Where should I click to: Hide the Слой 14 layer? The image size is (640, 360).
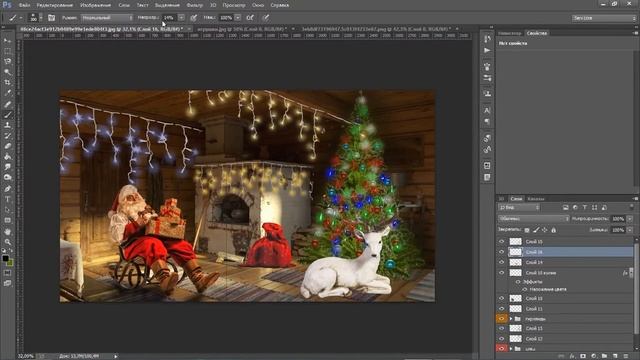tap(502, 262)
